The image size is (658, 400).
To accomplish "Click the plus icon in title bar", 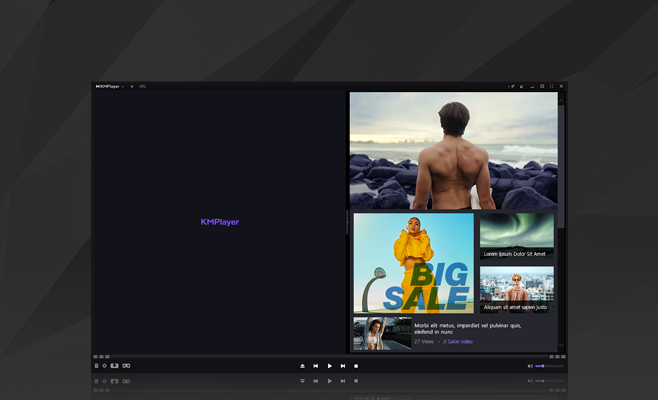I will [x=132, y=86].
